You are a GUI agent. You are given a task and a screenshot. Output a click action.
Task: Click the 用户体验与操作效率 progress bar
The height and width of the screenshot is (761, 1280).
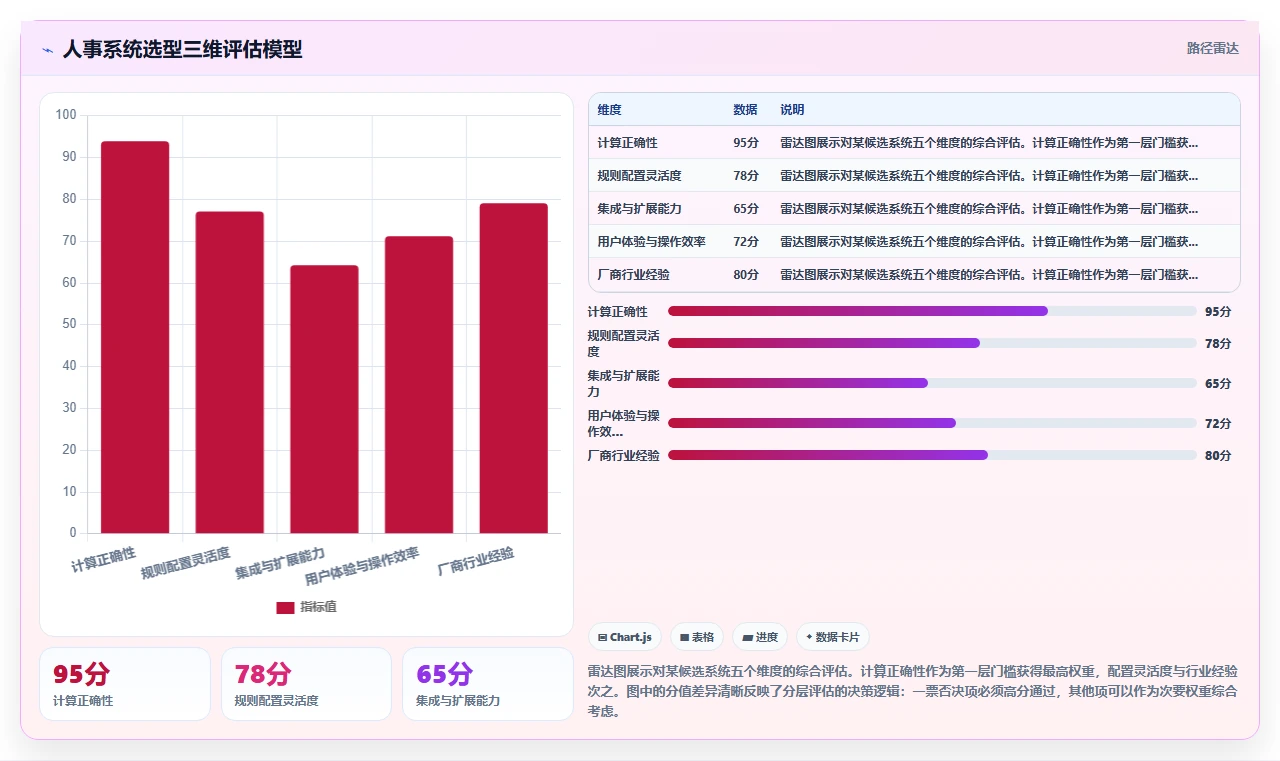932,423
